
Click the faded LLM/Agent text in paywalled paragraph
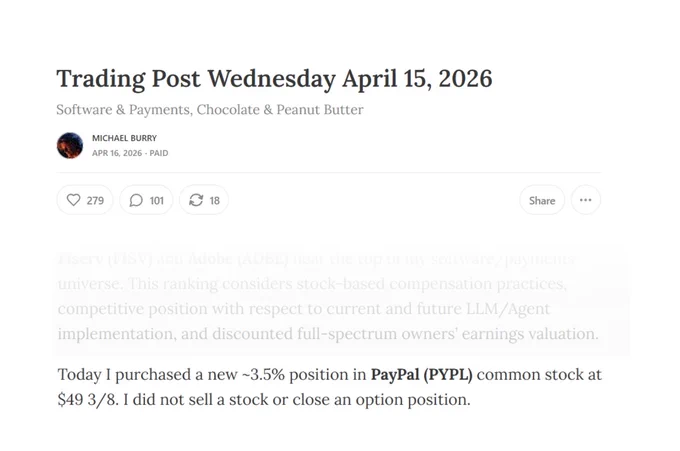(508, 309)
